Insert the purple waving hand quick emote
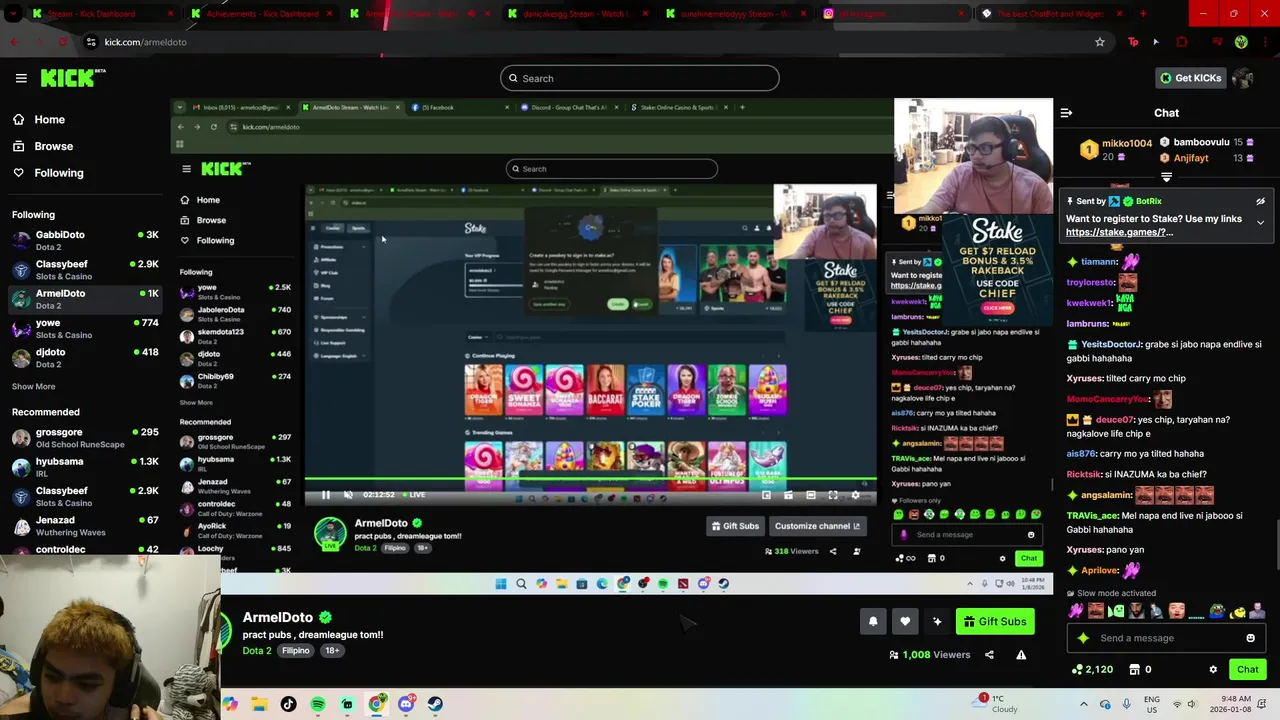This screenshot has height=720, width=1280. coord(1075,611)
